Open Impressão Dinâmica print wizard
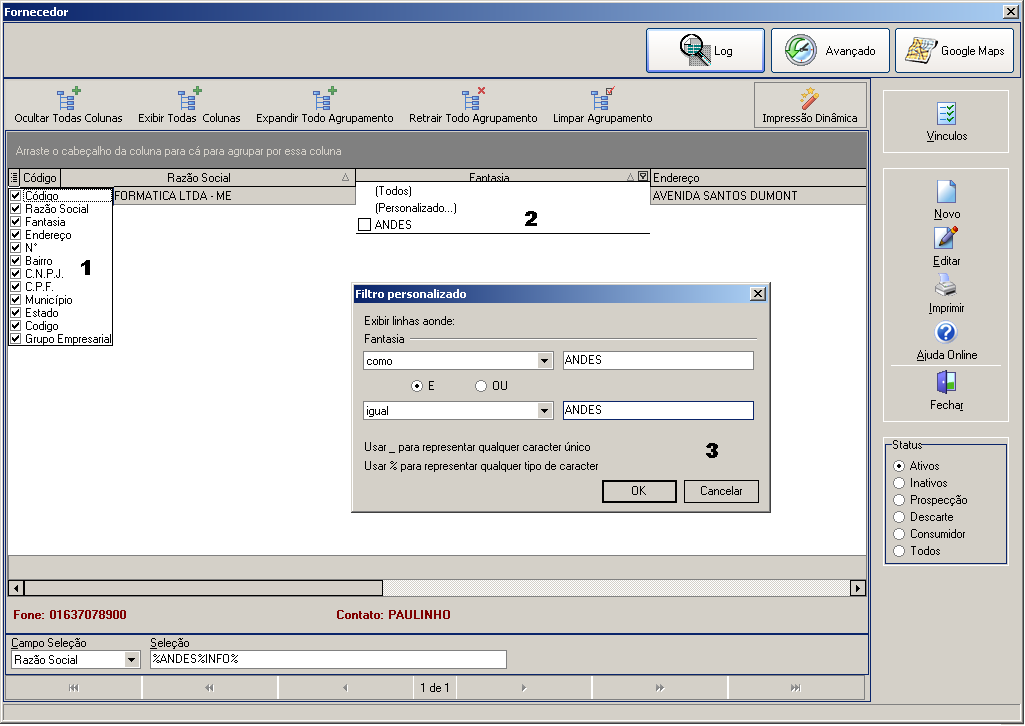This screenshot has width=1025, height=726. [x=810, y=105]
